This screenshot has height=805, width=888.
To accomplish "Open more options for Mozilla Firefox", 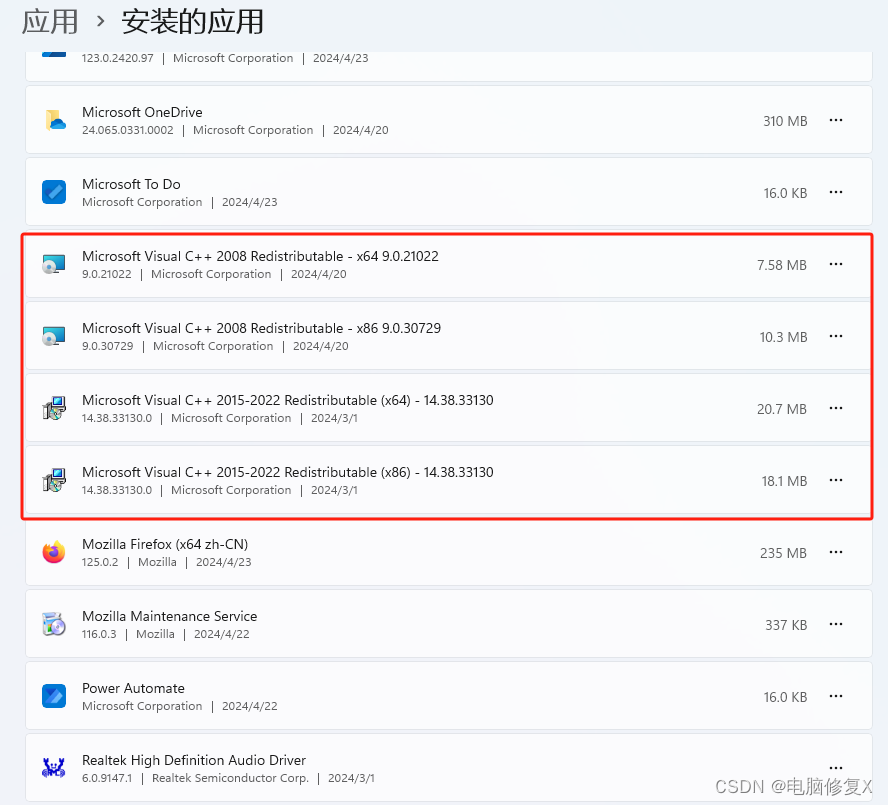I will coord(836,552).
